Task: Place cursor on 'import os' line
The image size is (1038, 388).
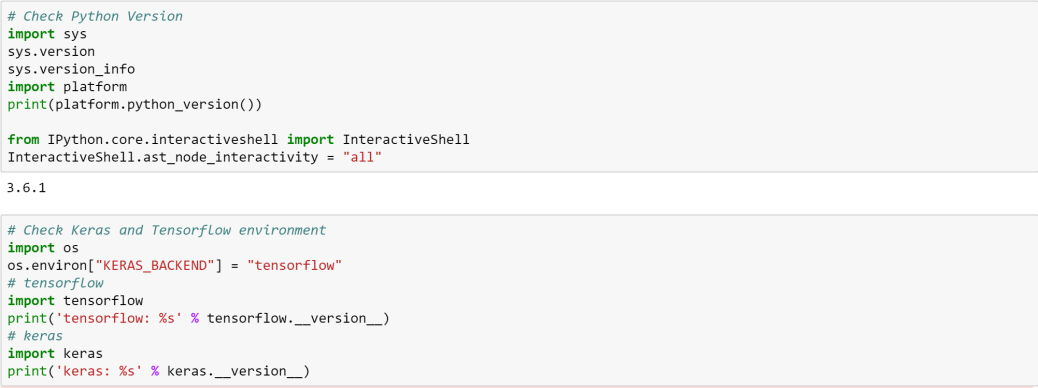Action: point(43,248)
